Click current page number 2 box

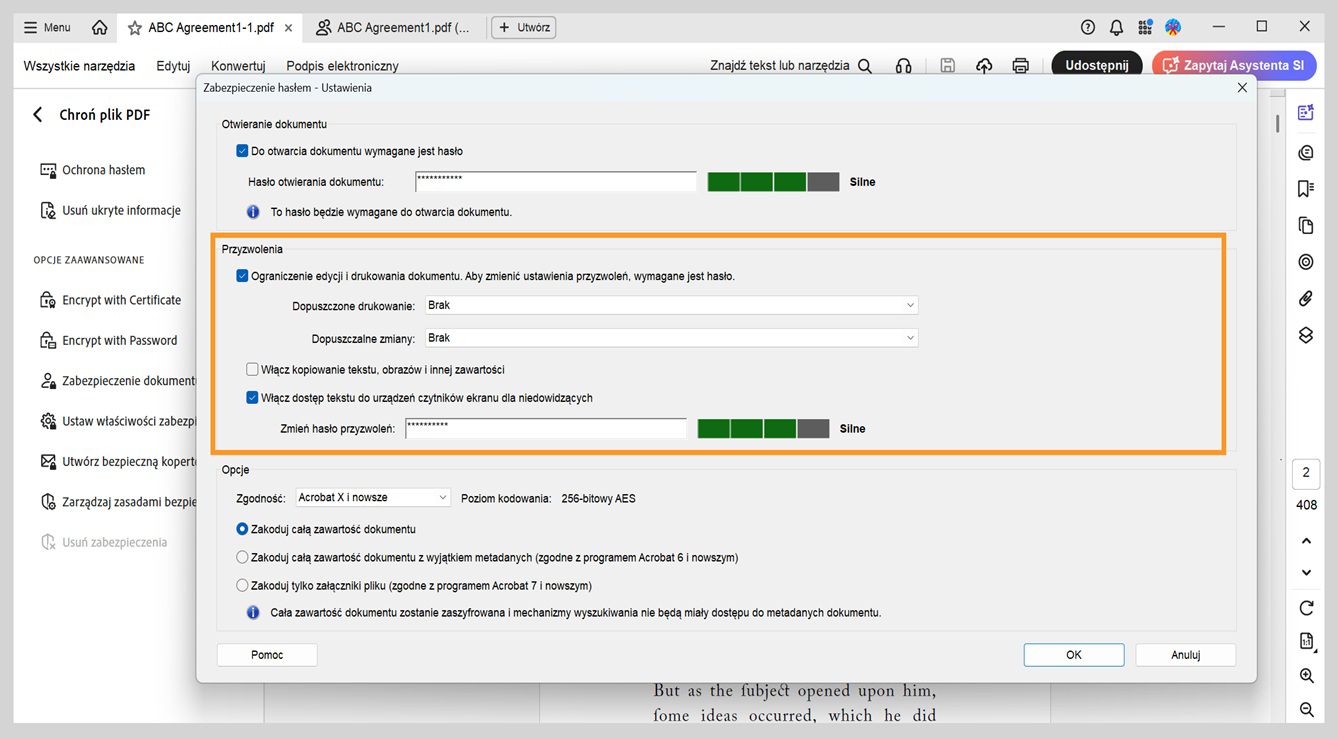point(1306,473)
